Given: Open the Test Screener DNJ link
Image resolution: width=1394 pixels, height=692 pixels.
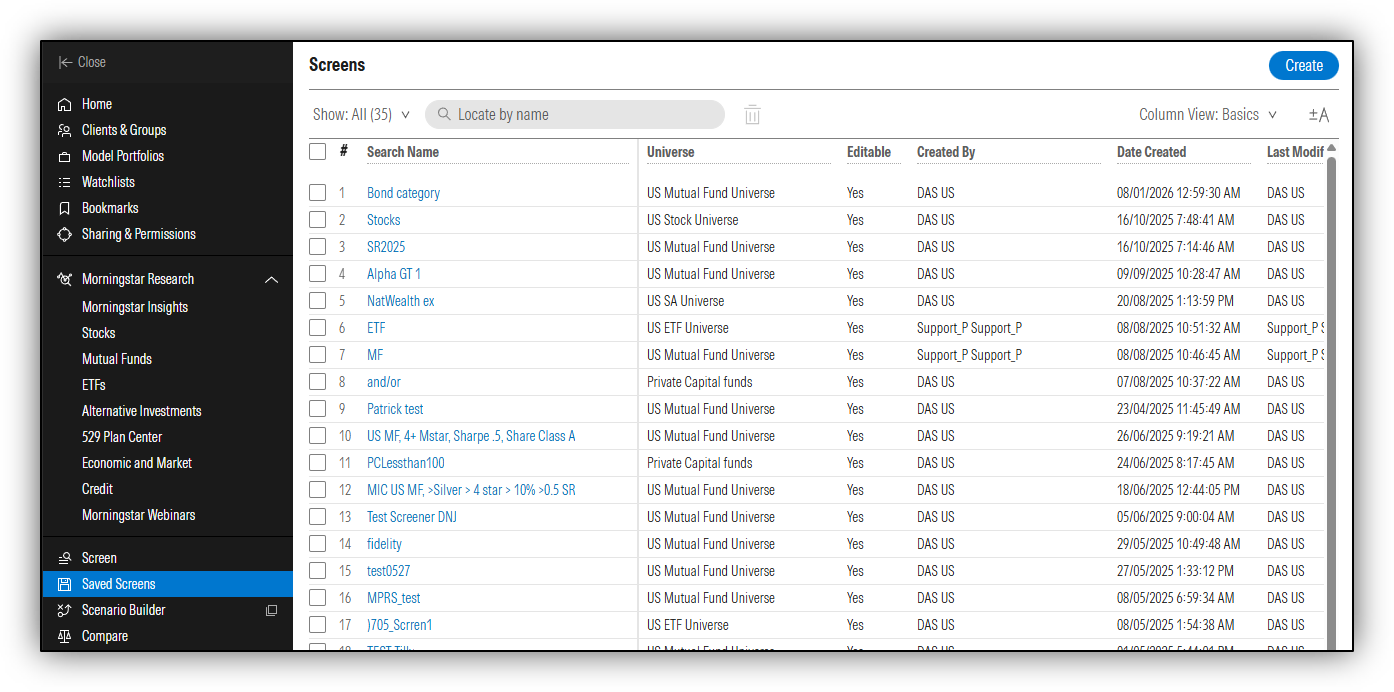Looking at the screenshot, I should (x=412, y=517).
